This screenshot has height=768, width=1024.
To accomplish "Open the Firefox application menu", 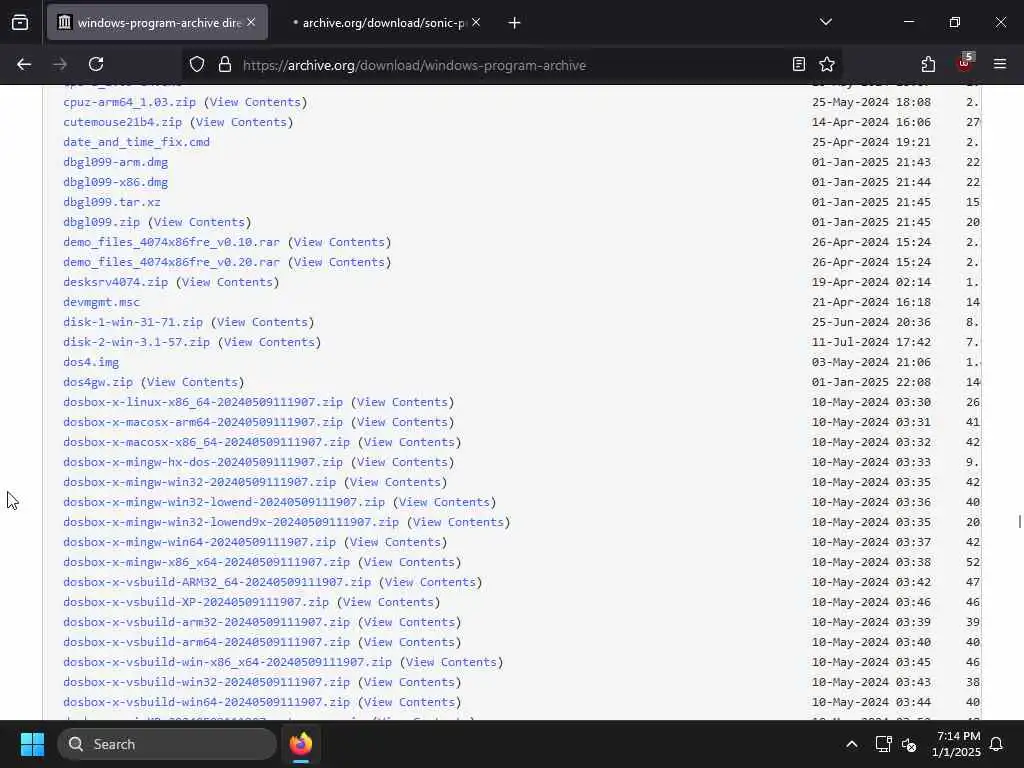I will tap(1000, 64).
